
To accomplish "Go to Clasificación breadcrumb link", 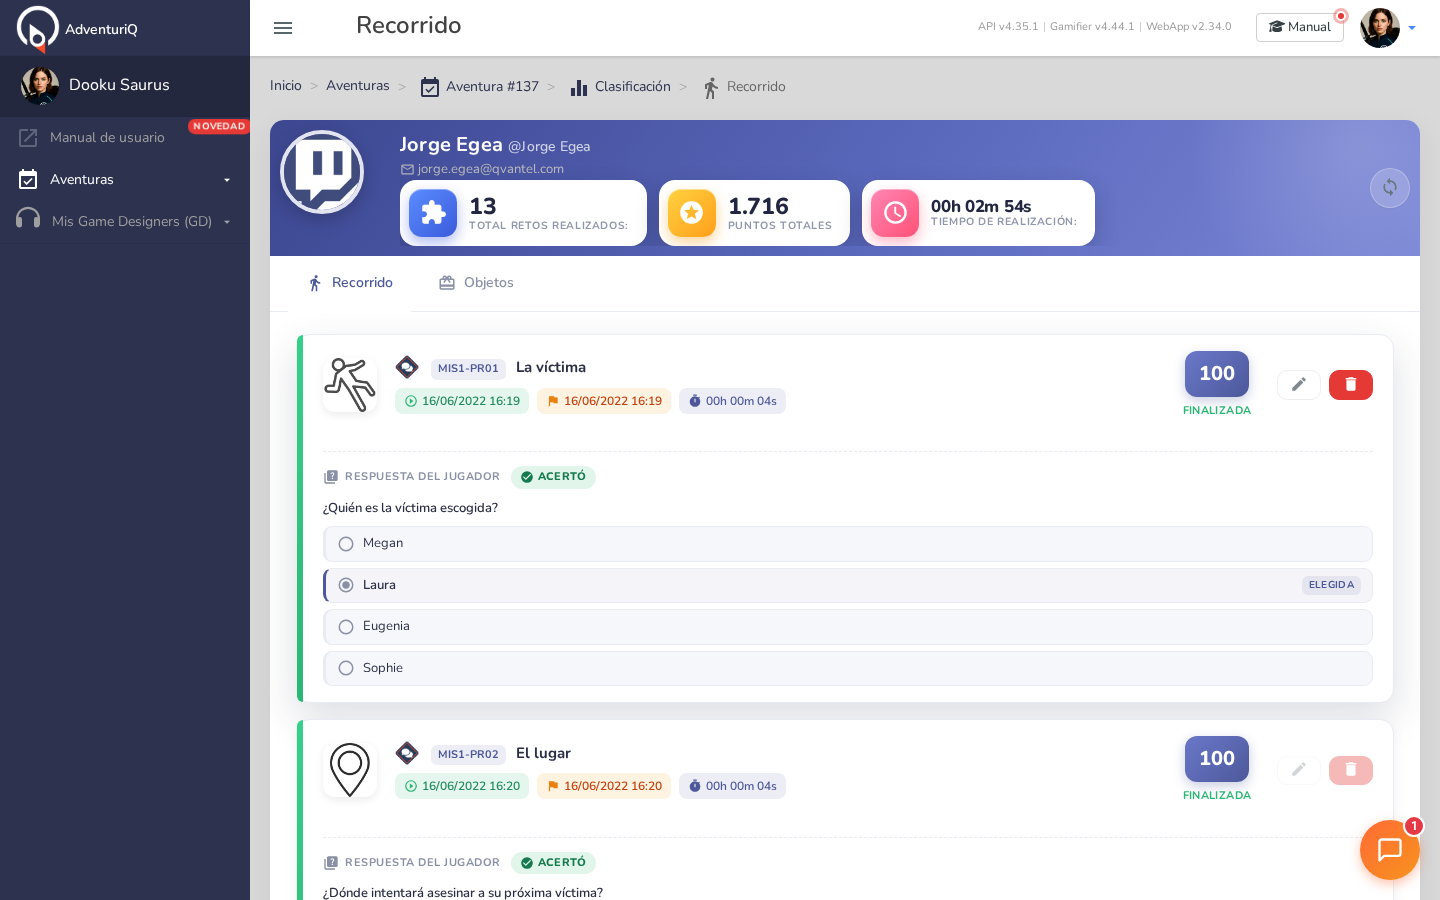I will tap(633, 87).
